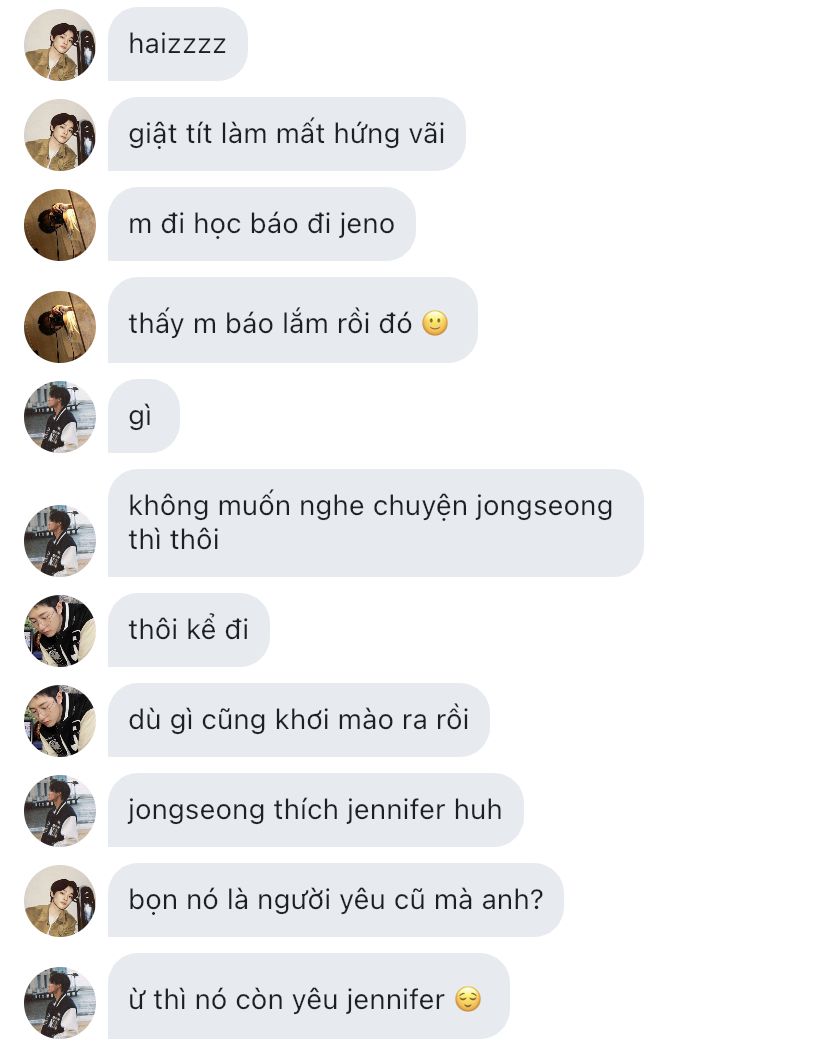Open the avatar next to "thôi kể đi"

click(x=60, y=631)
